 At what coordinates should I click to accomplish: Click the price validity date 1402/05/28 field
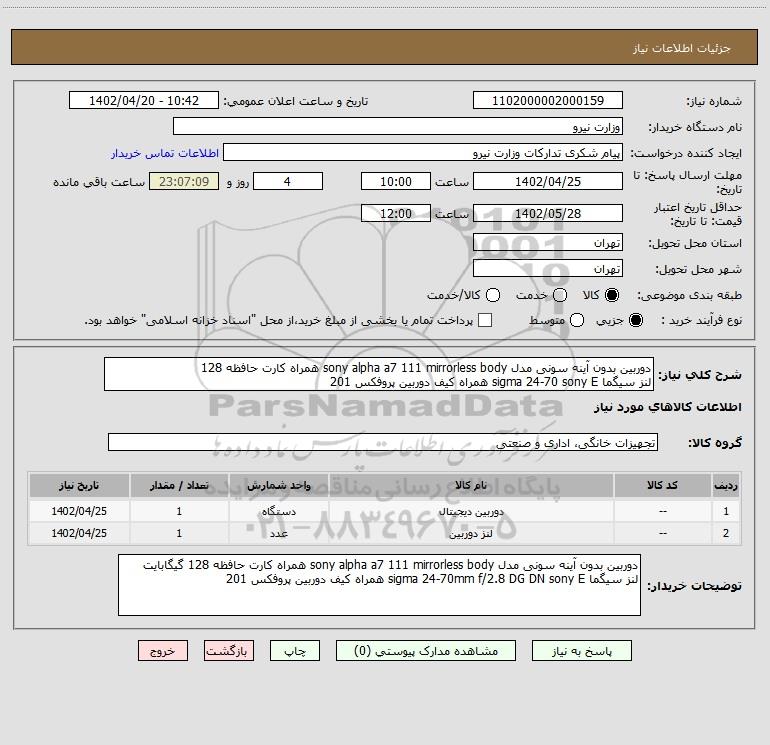[548, 214]
